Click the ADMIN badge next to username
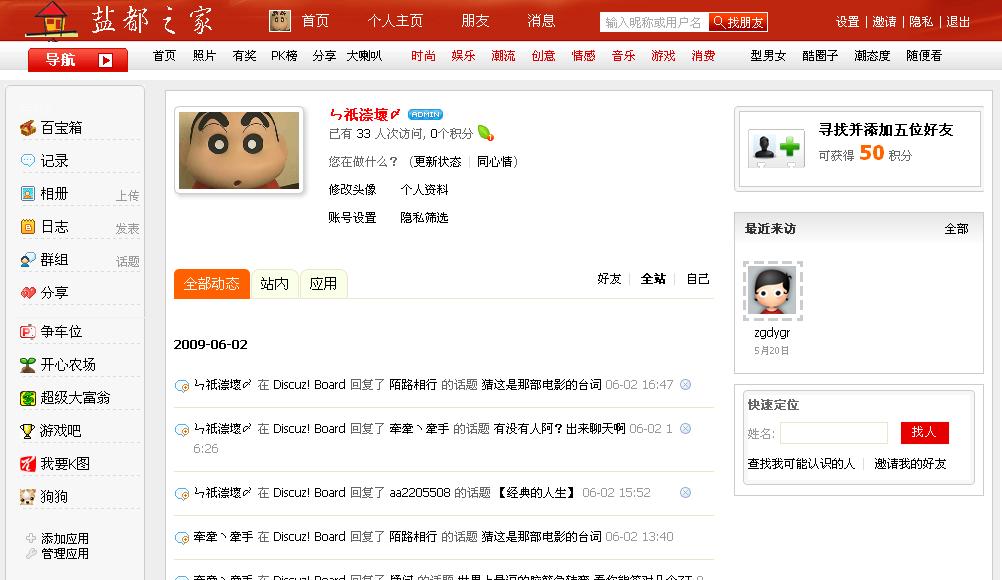This screenshot has height=580, width=1002. coord(426,114)
